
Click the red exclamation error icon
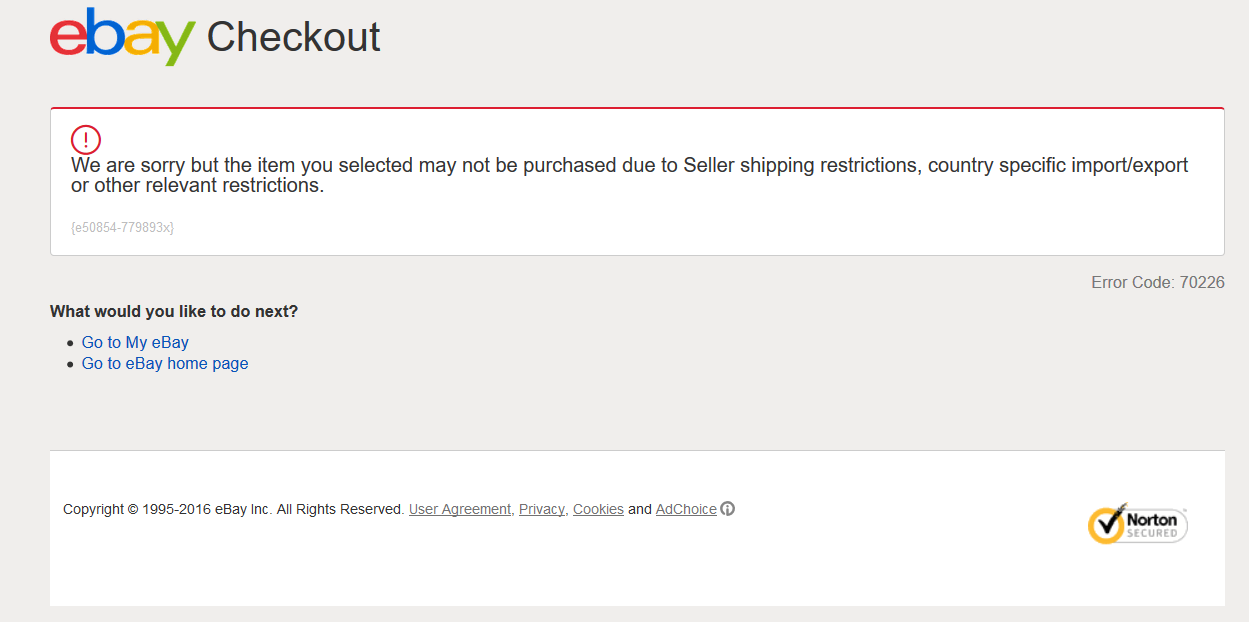[86, 139]
